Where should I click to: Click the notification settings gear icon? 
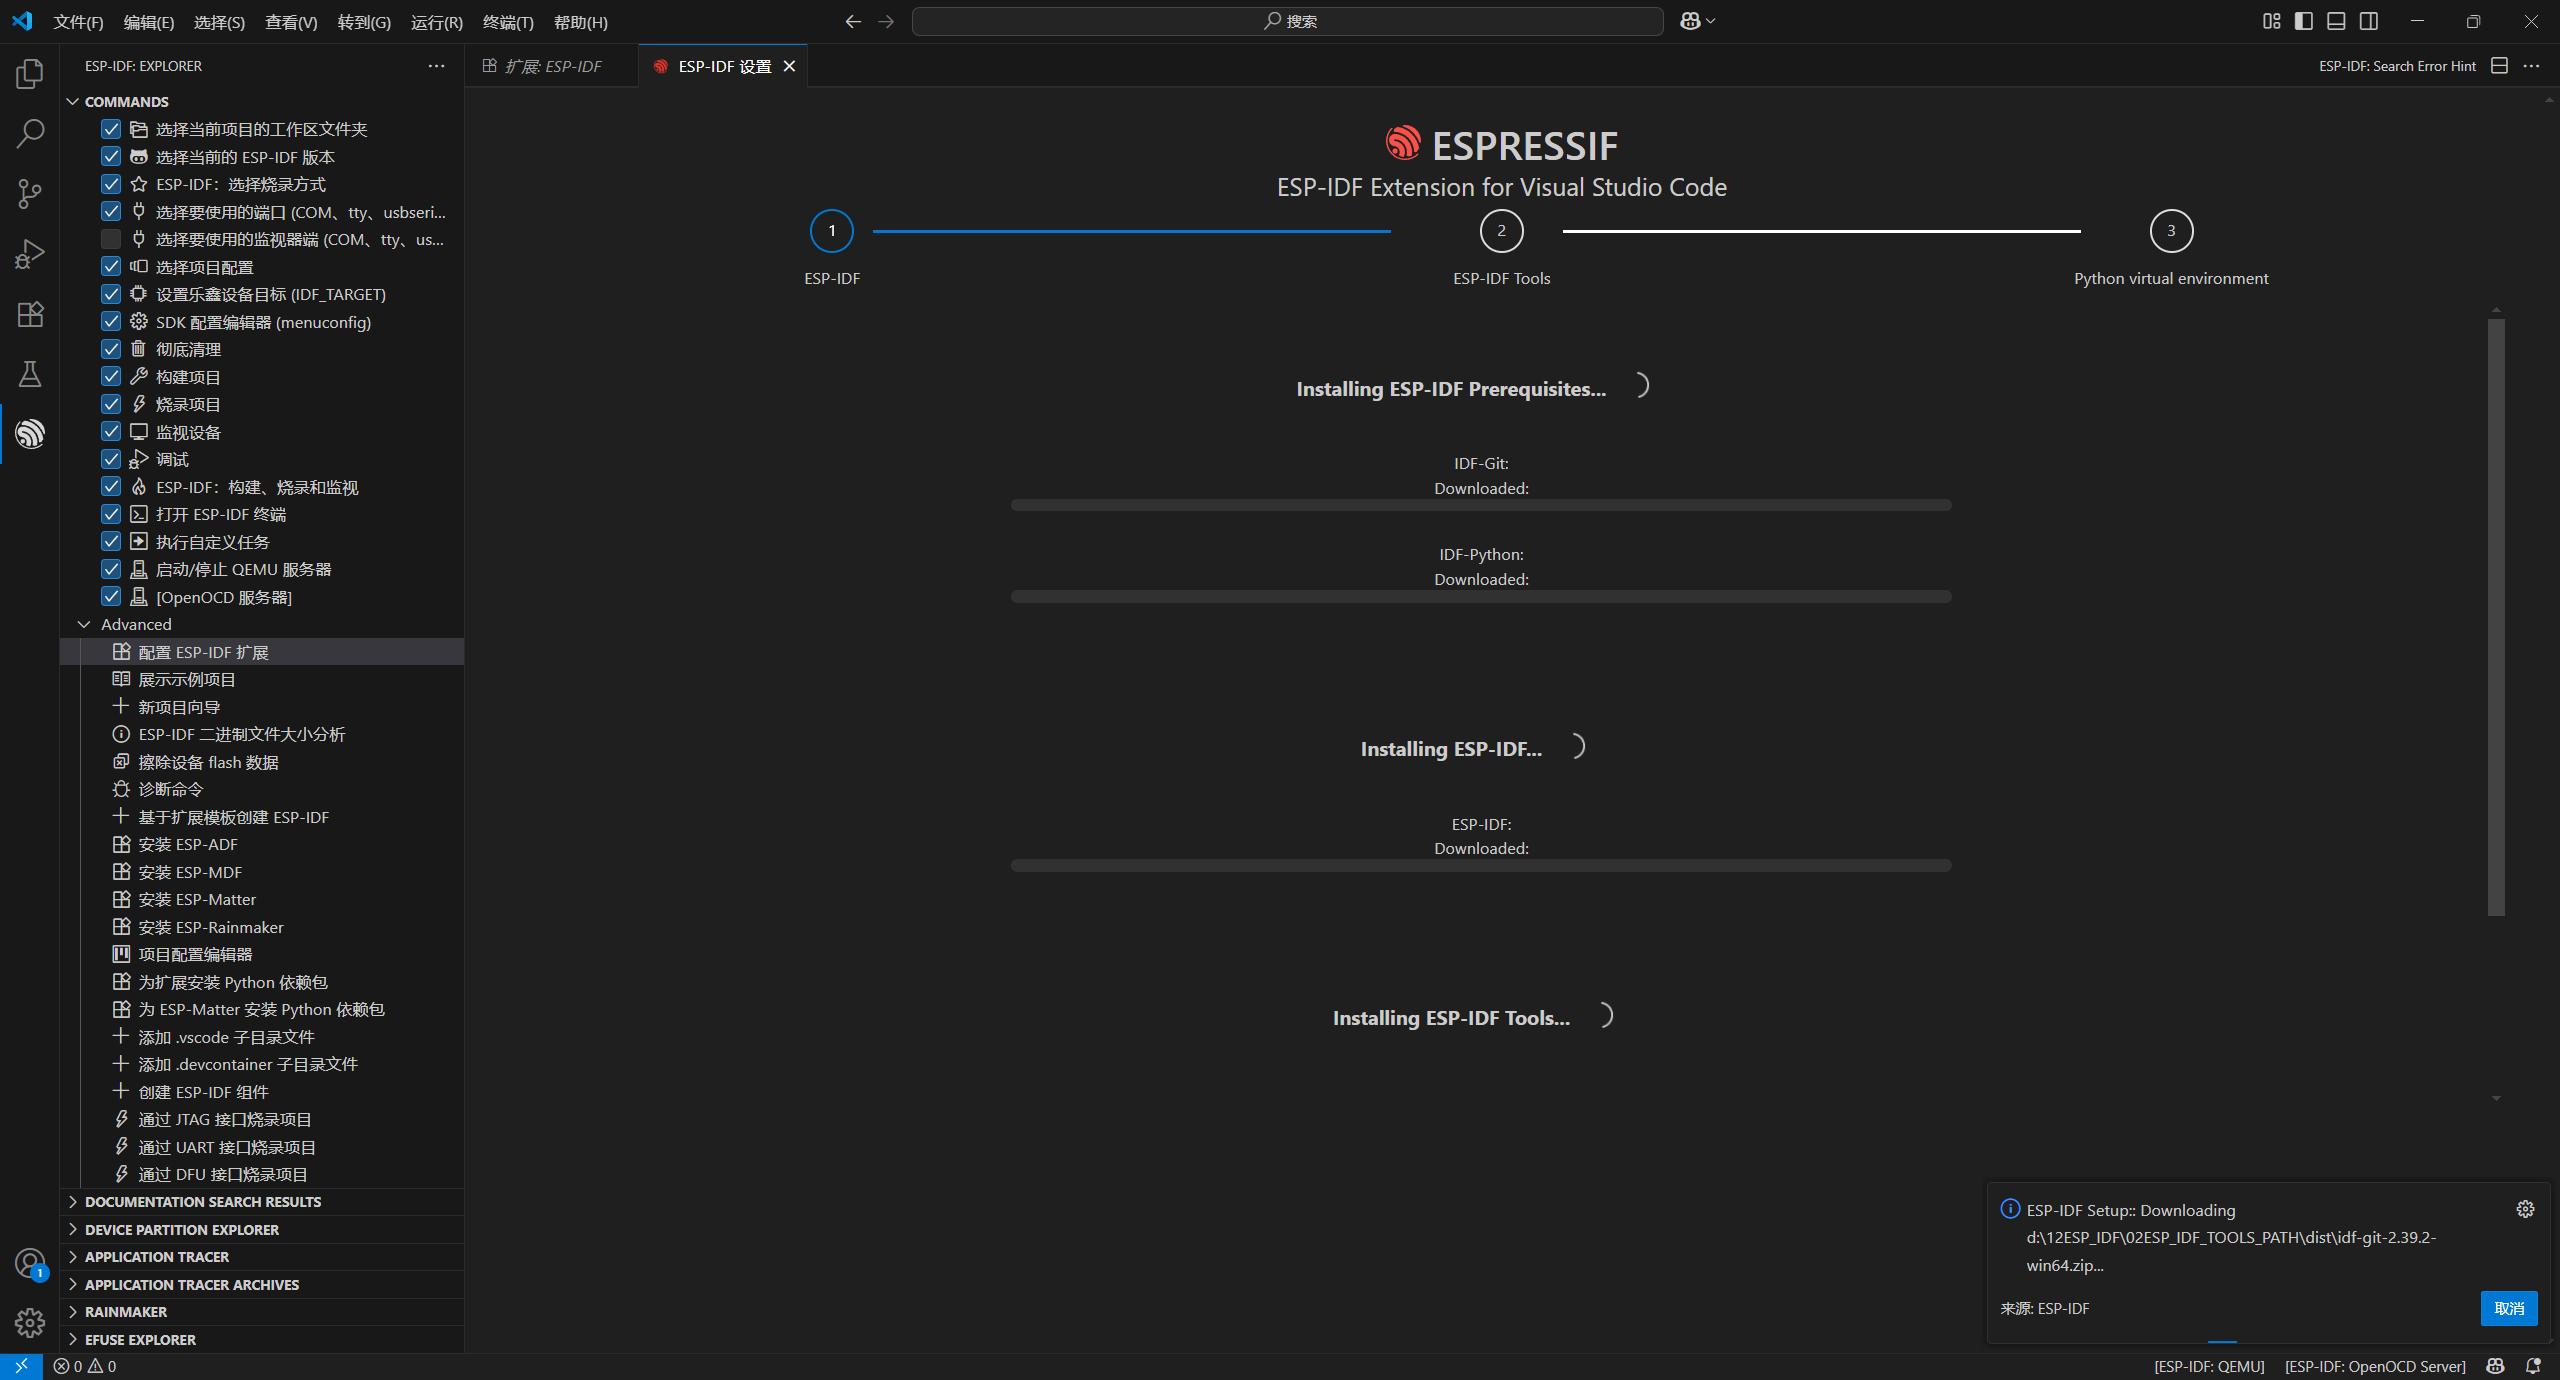2527,1209
